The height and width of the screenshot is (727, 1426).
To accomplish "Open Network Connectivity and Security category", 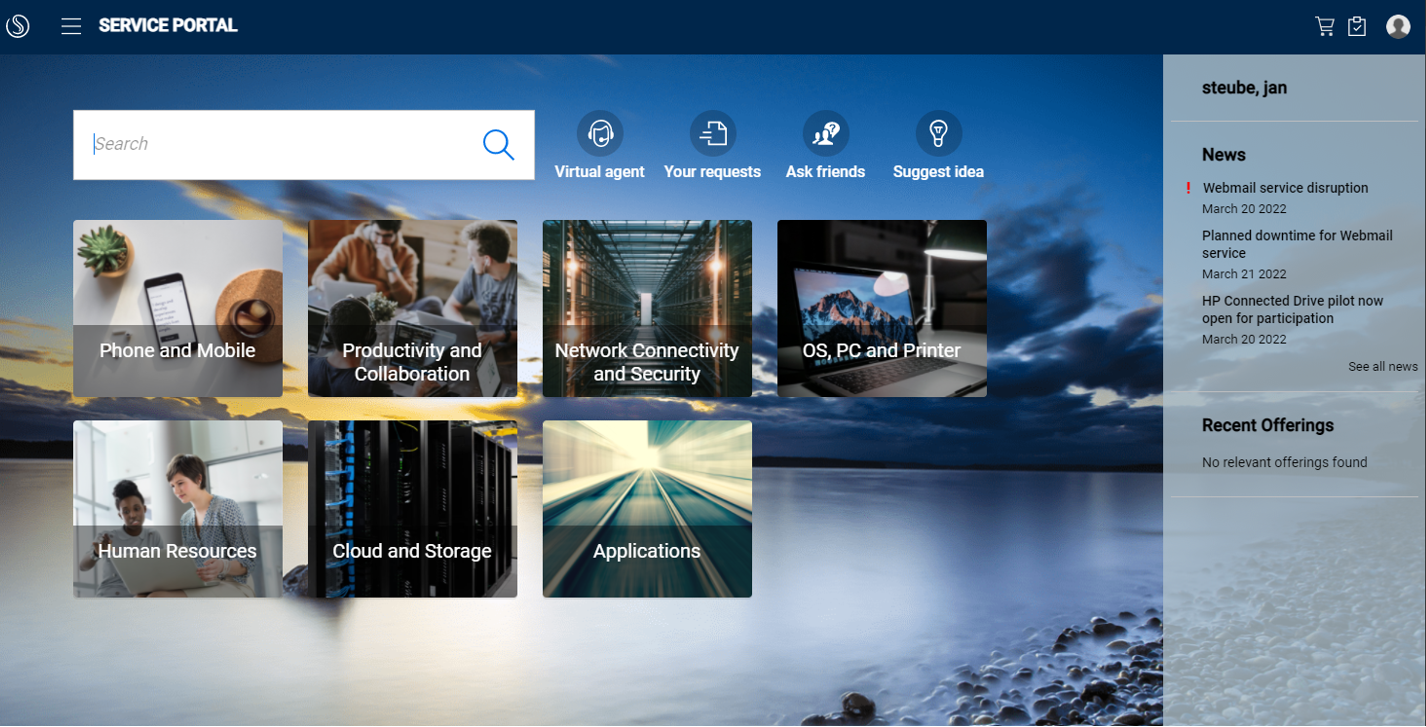I will point(647,308).
